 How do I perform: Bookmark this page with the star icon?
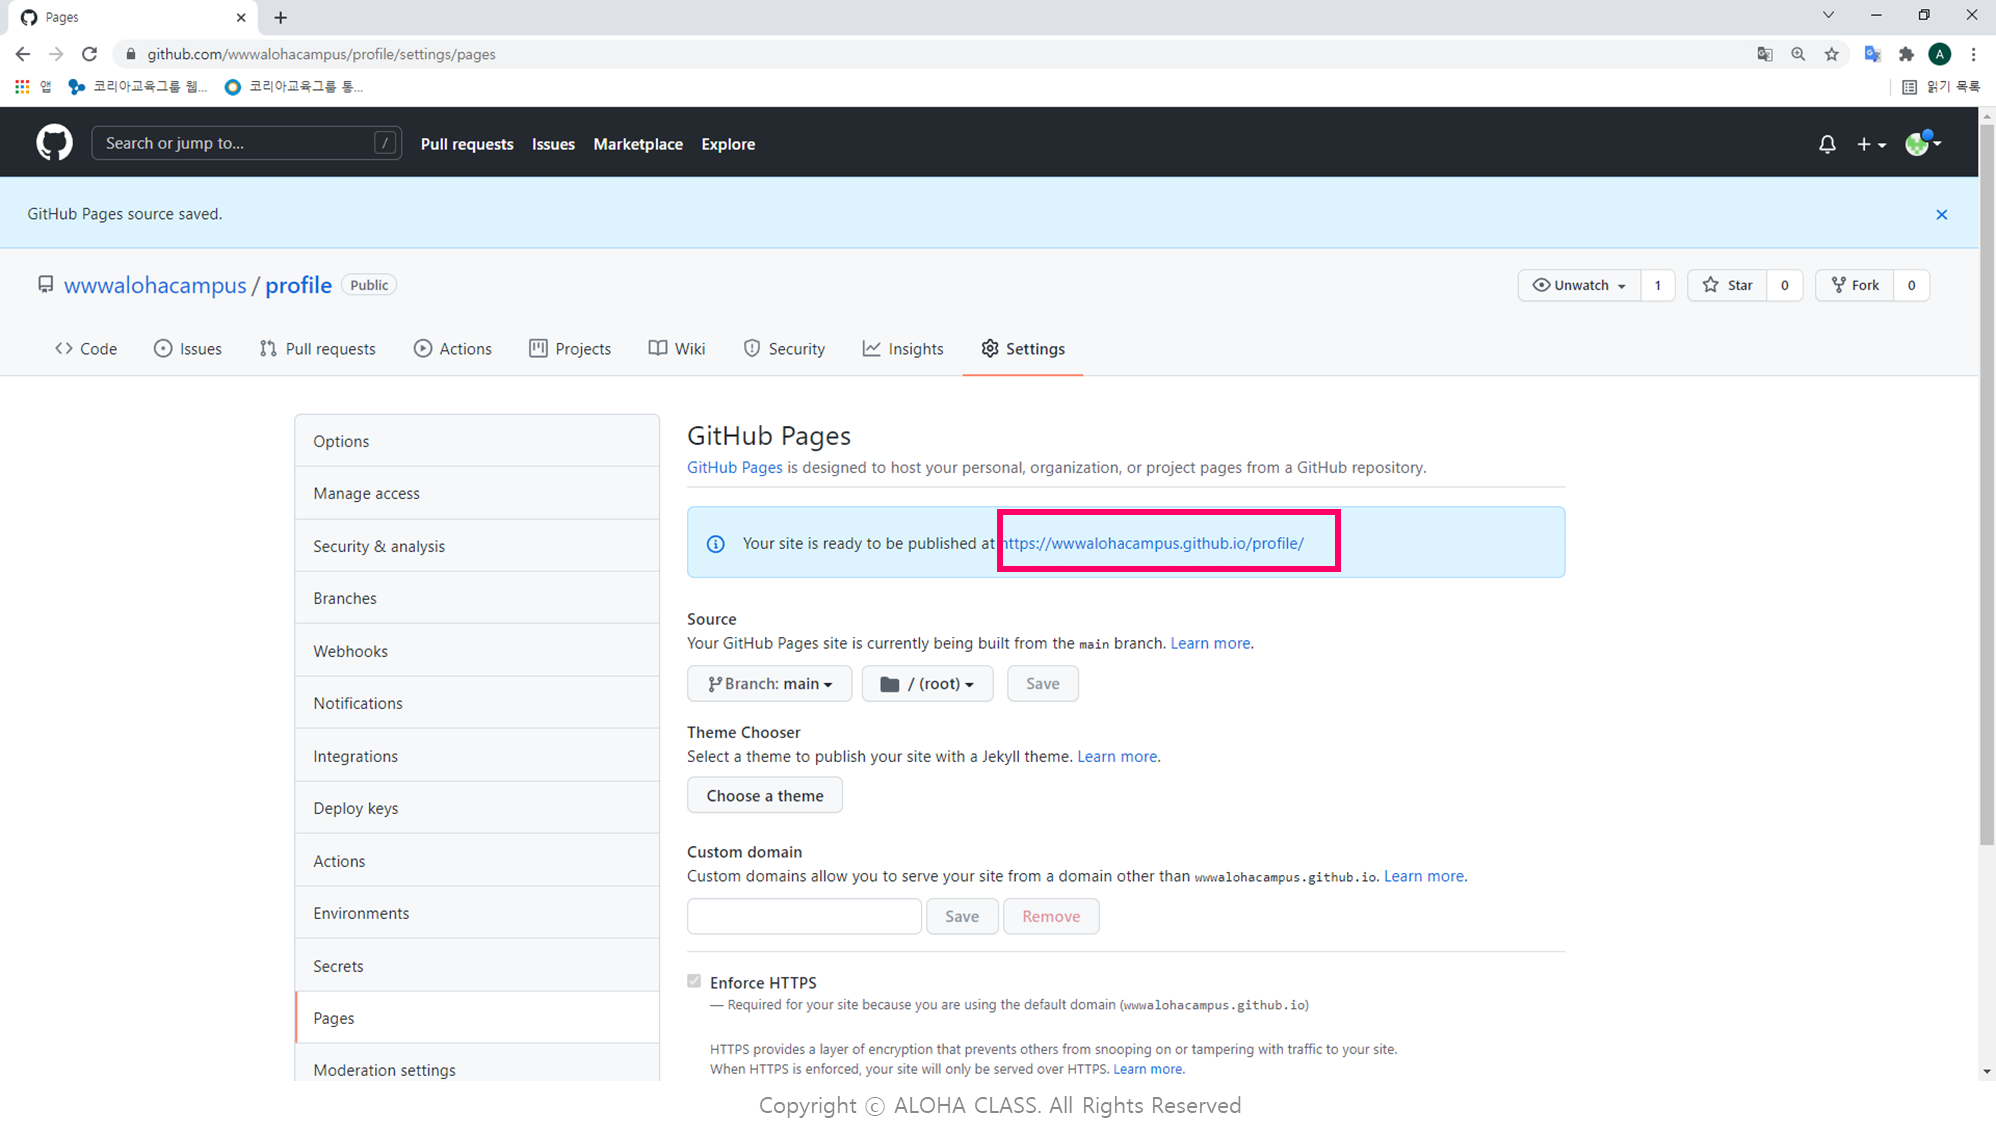(x=1831, y=54)
